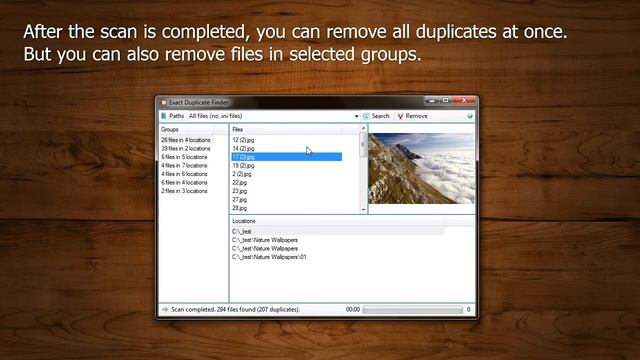Click the files list scroll down arrow
Image resolution: width=640 pixels, height=360 pixels.
pyautogui.click(x=363, y=209)
